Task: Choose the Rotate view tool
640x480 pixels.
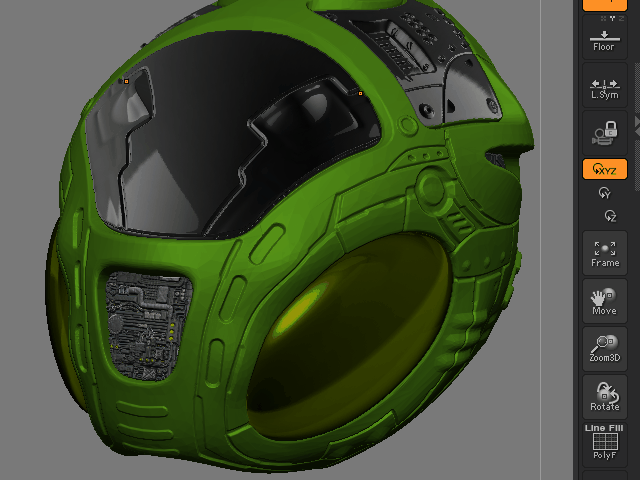Action: pyautogui.click(x=604, y=396)
